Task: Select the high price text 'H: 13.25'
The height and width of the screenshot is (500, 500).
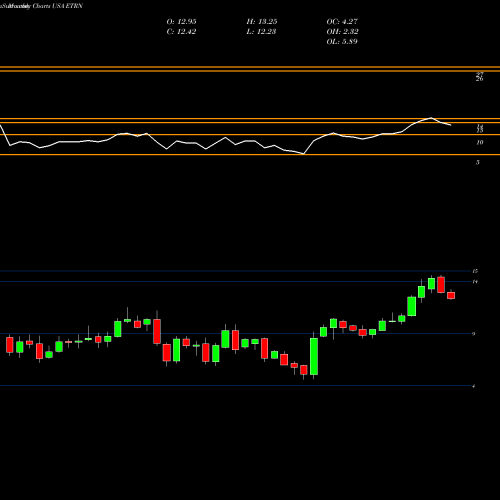Action: click(262, 22)
